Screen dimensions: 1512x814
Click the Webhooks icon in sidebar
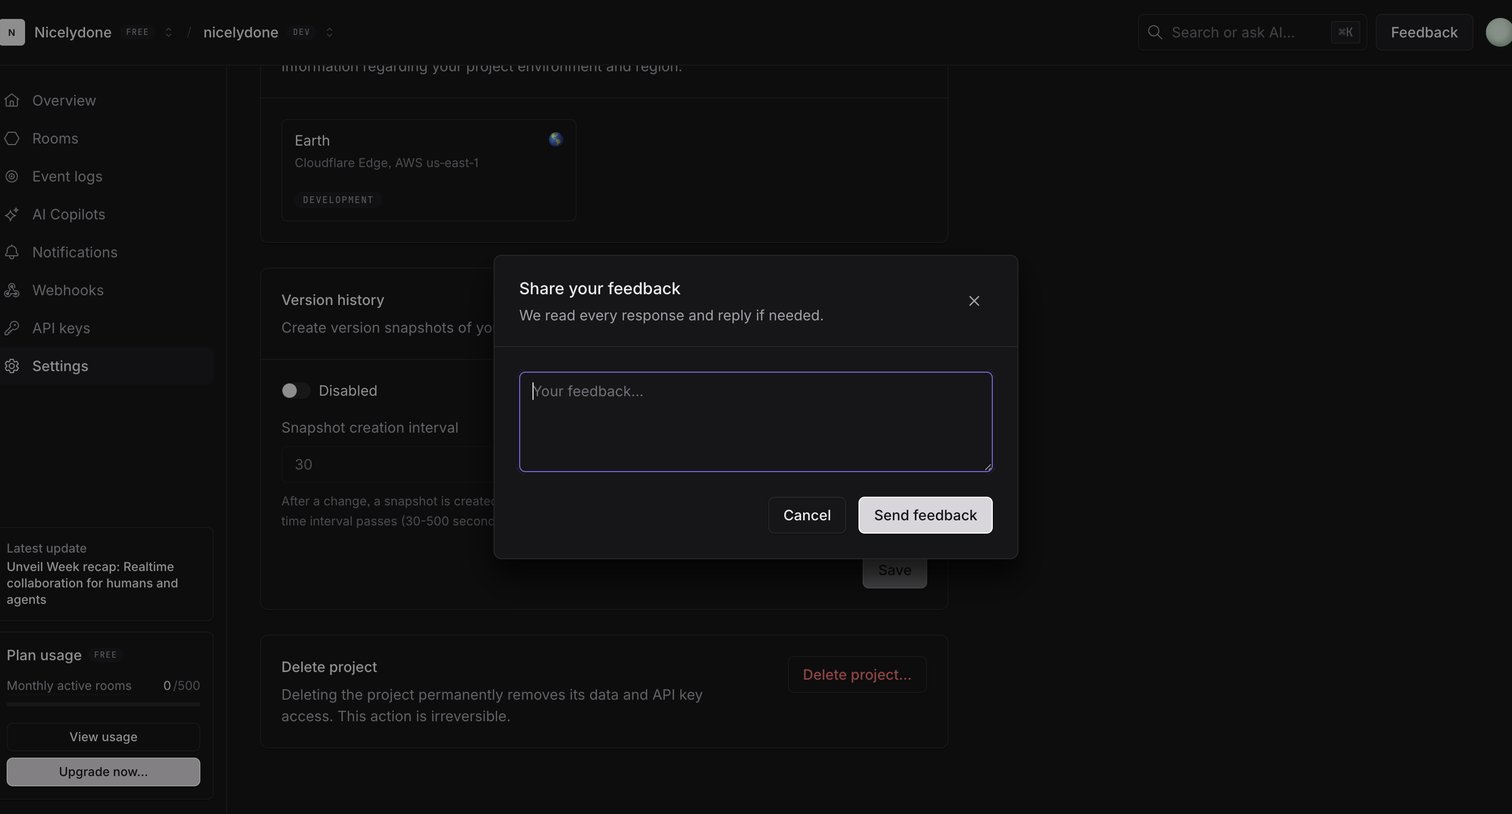[x=12, y=290]
